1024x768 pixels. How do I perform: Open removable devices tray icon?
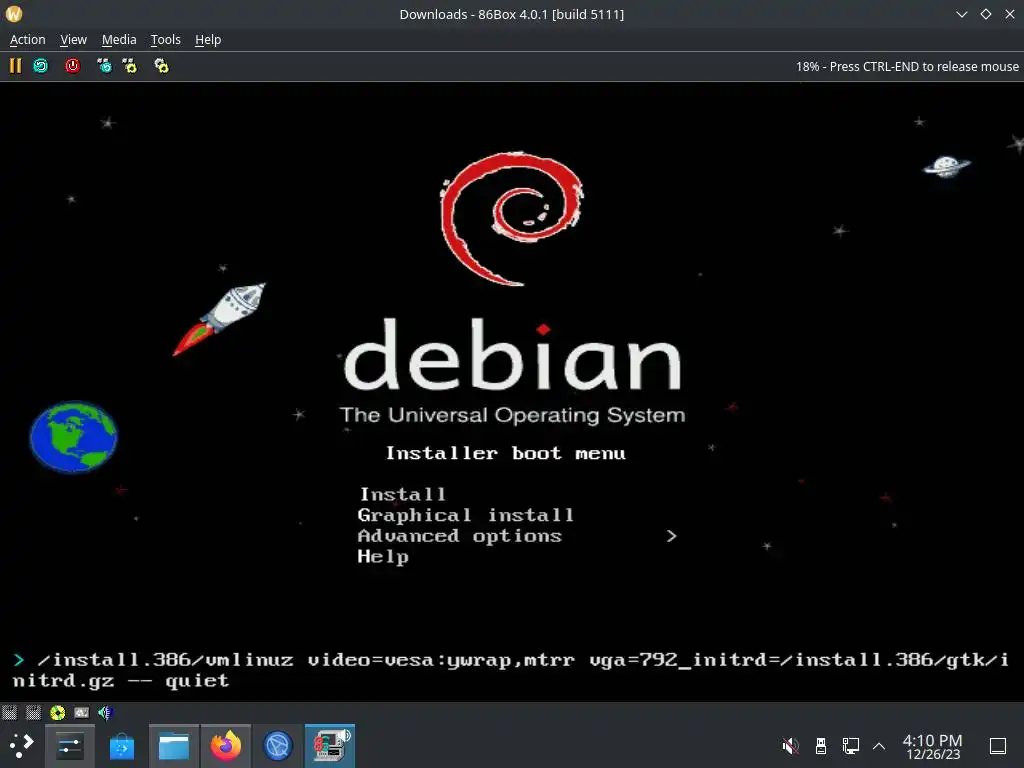pos(821,746)
